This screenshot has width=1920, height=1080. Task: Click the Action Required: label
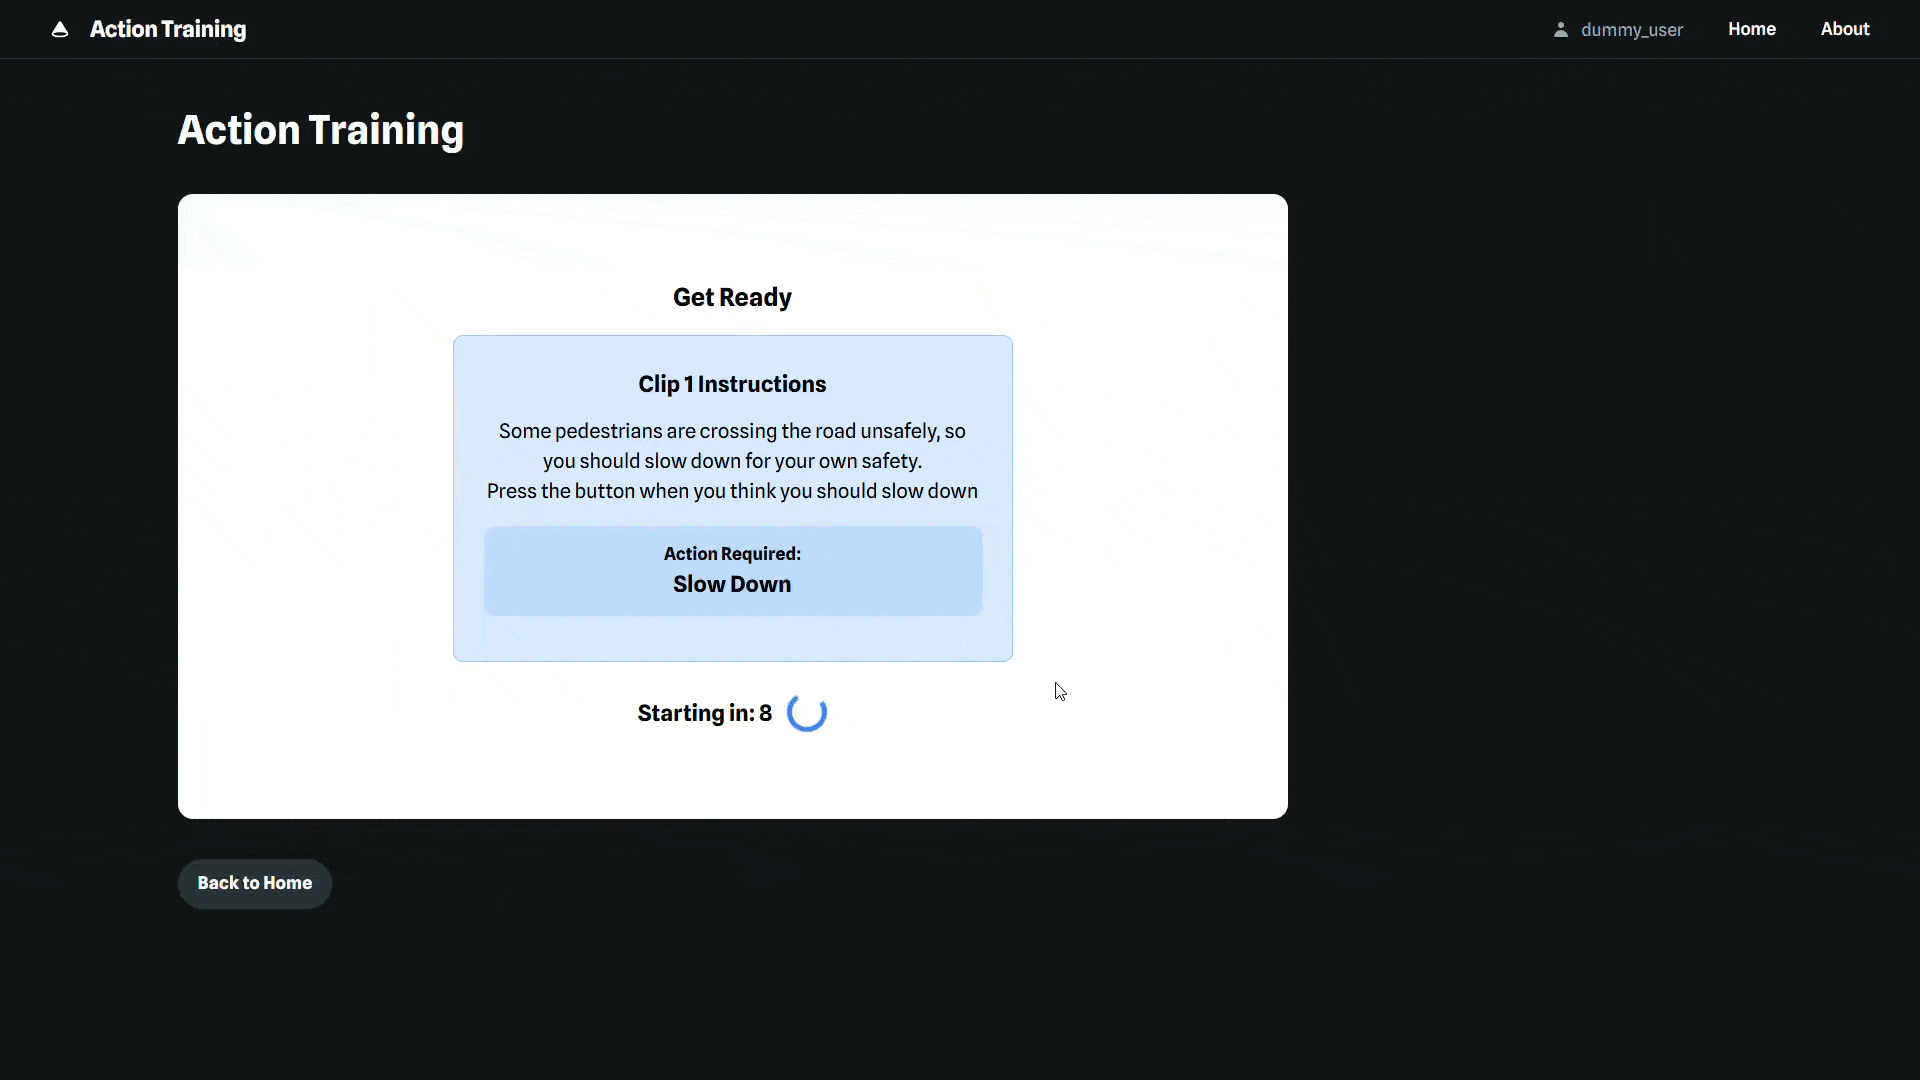click(732, 554)
